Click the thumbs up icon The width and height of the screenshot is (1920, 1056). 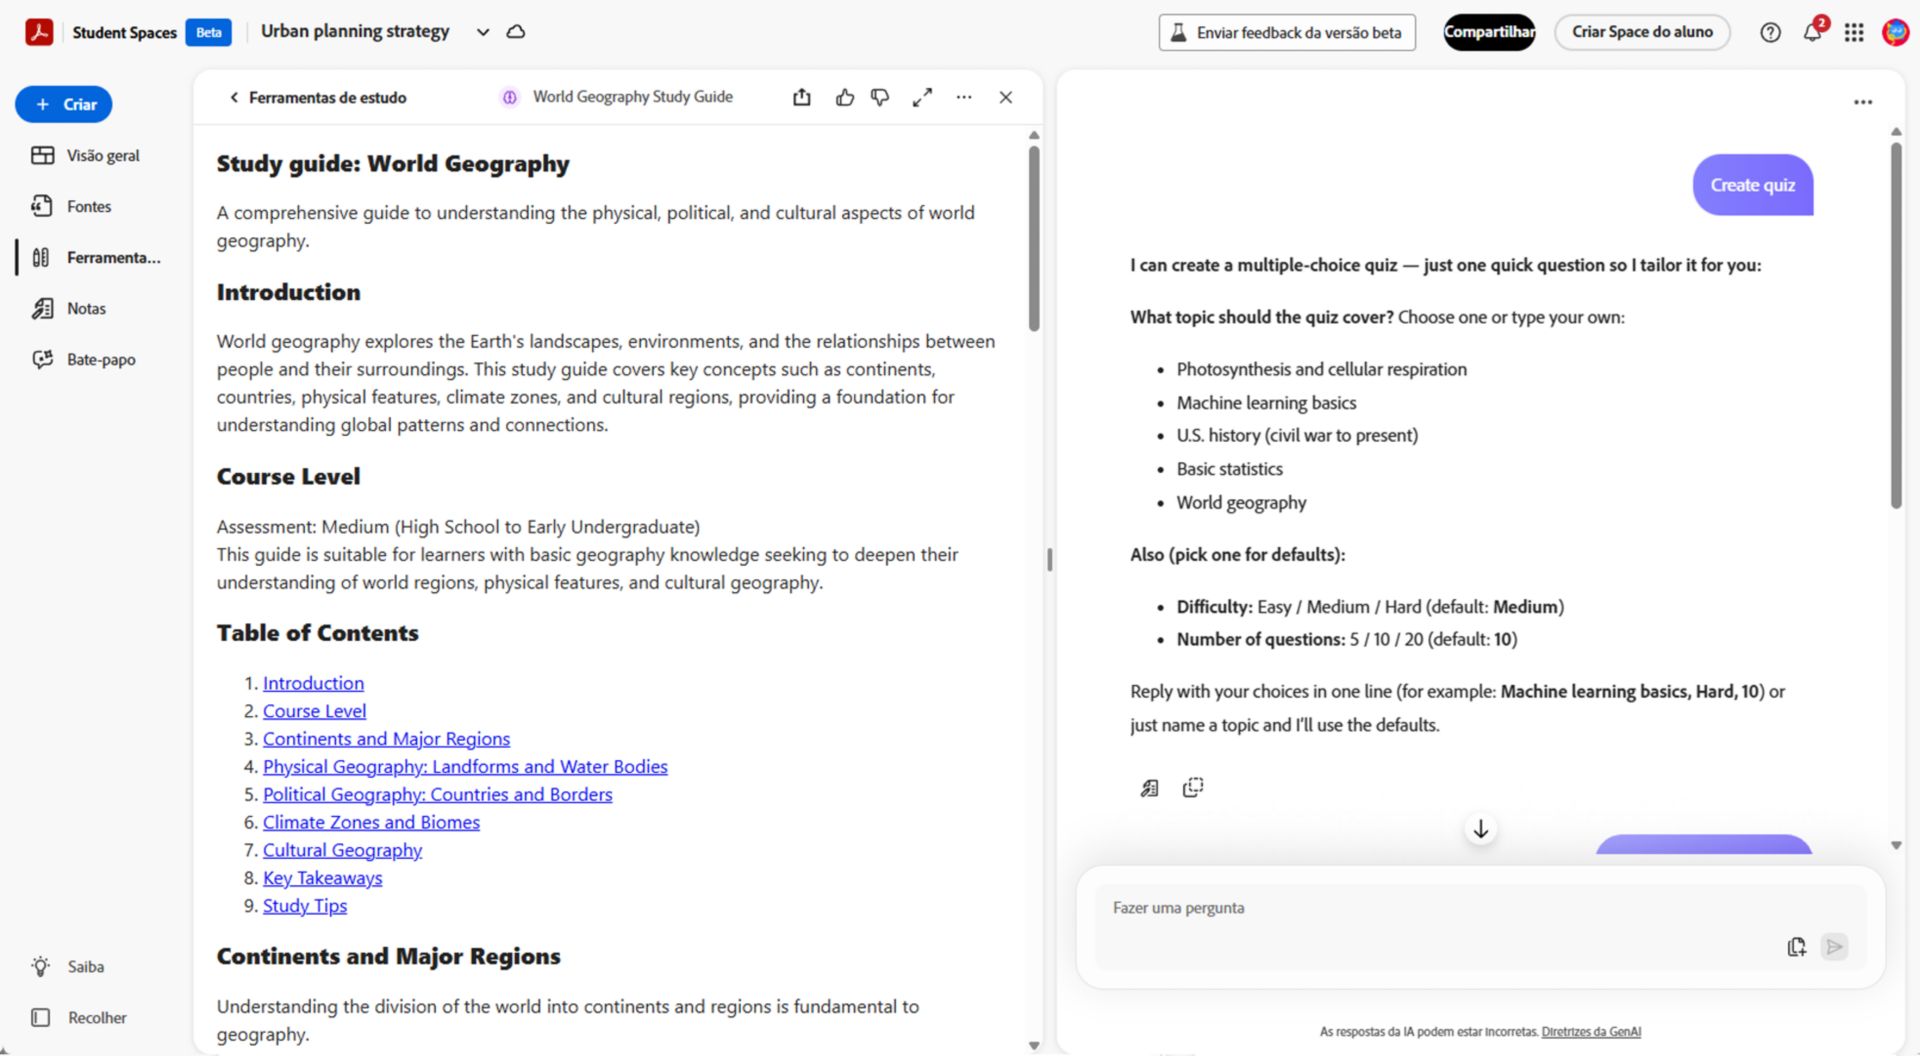tap(845, 97)
